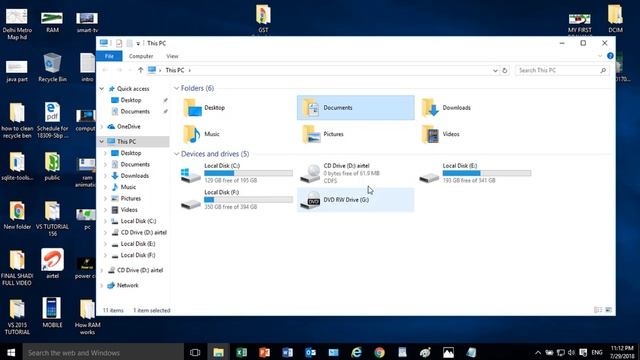Open Recycle Bin on desktop
Screen dimensions: 640x360
pyautogui.click(x=52, y=67)
